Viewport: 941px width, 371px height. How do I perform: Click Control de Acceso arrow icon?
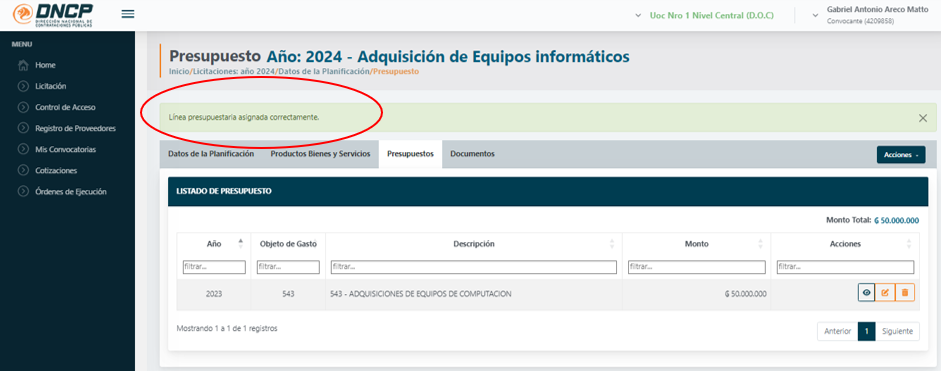coord(23,107)
